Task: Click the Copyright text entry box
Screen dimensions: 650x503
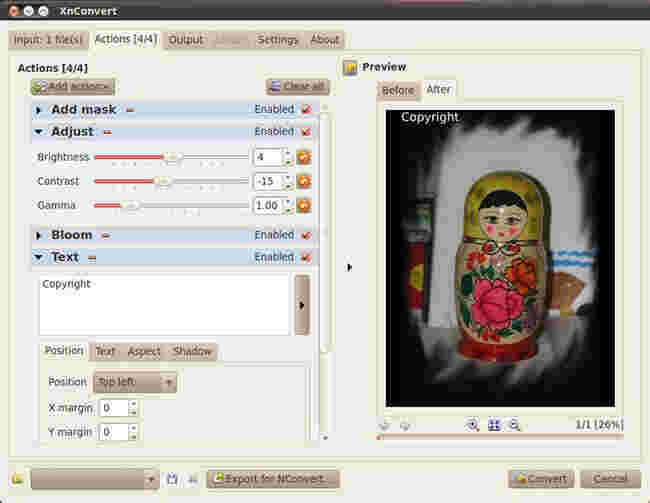Action: pos(164,305)
